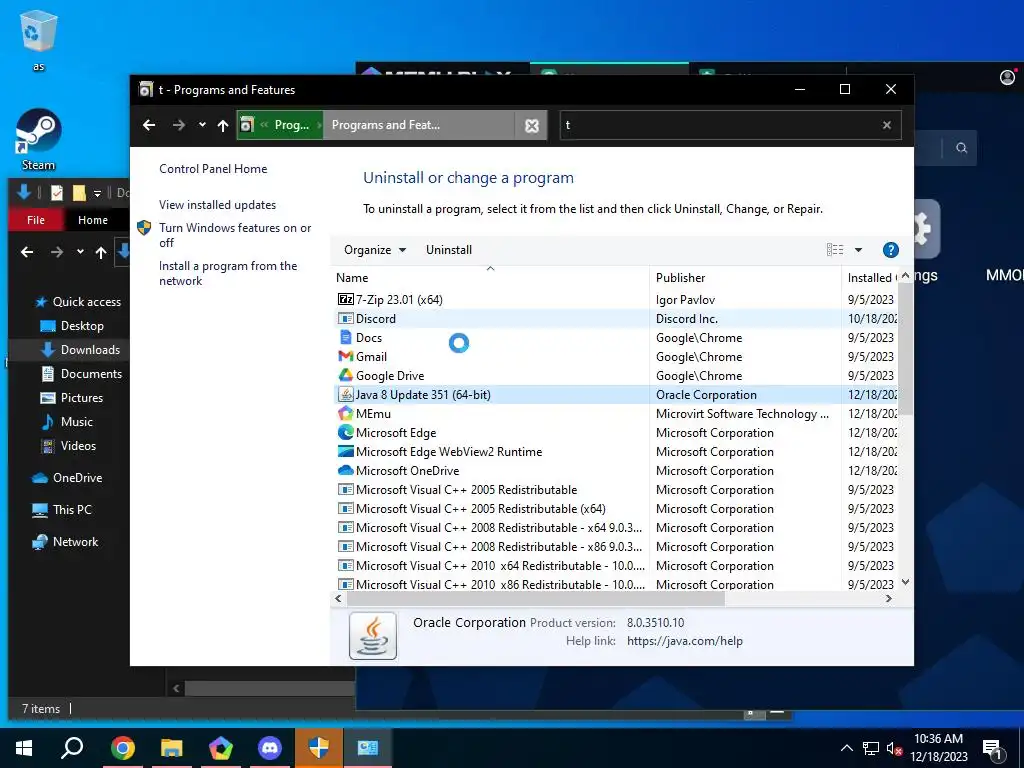Open recent locations dropdown in File Explorer
Image resolution: width=1024 pixels, height=768 pixels.
pyautogui.click(x=80, y=251)
